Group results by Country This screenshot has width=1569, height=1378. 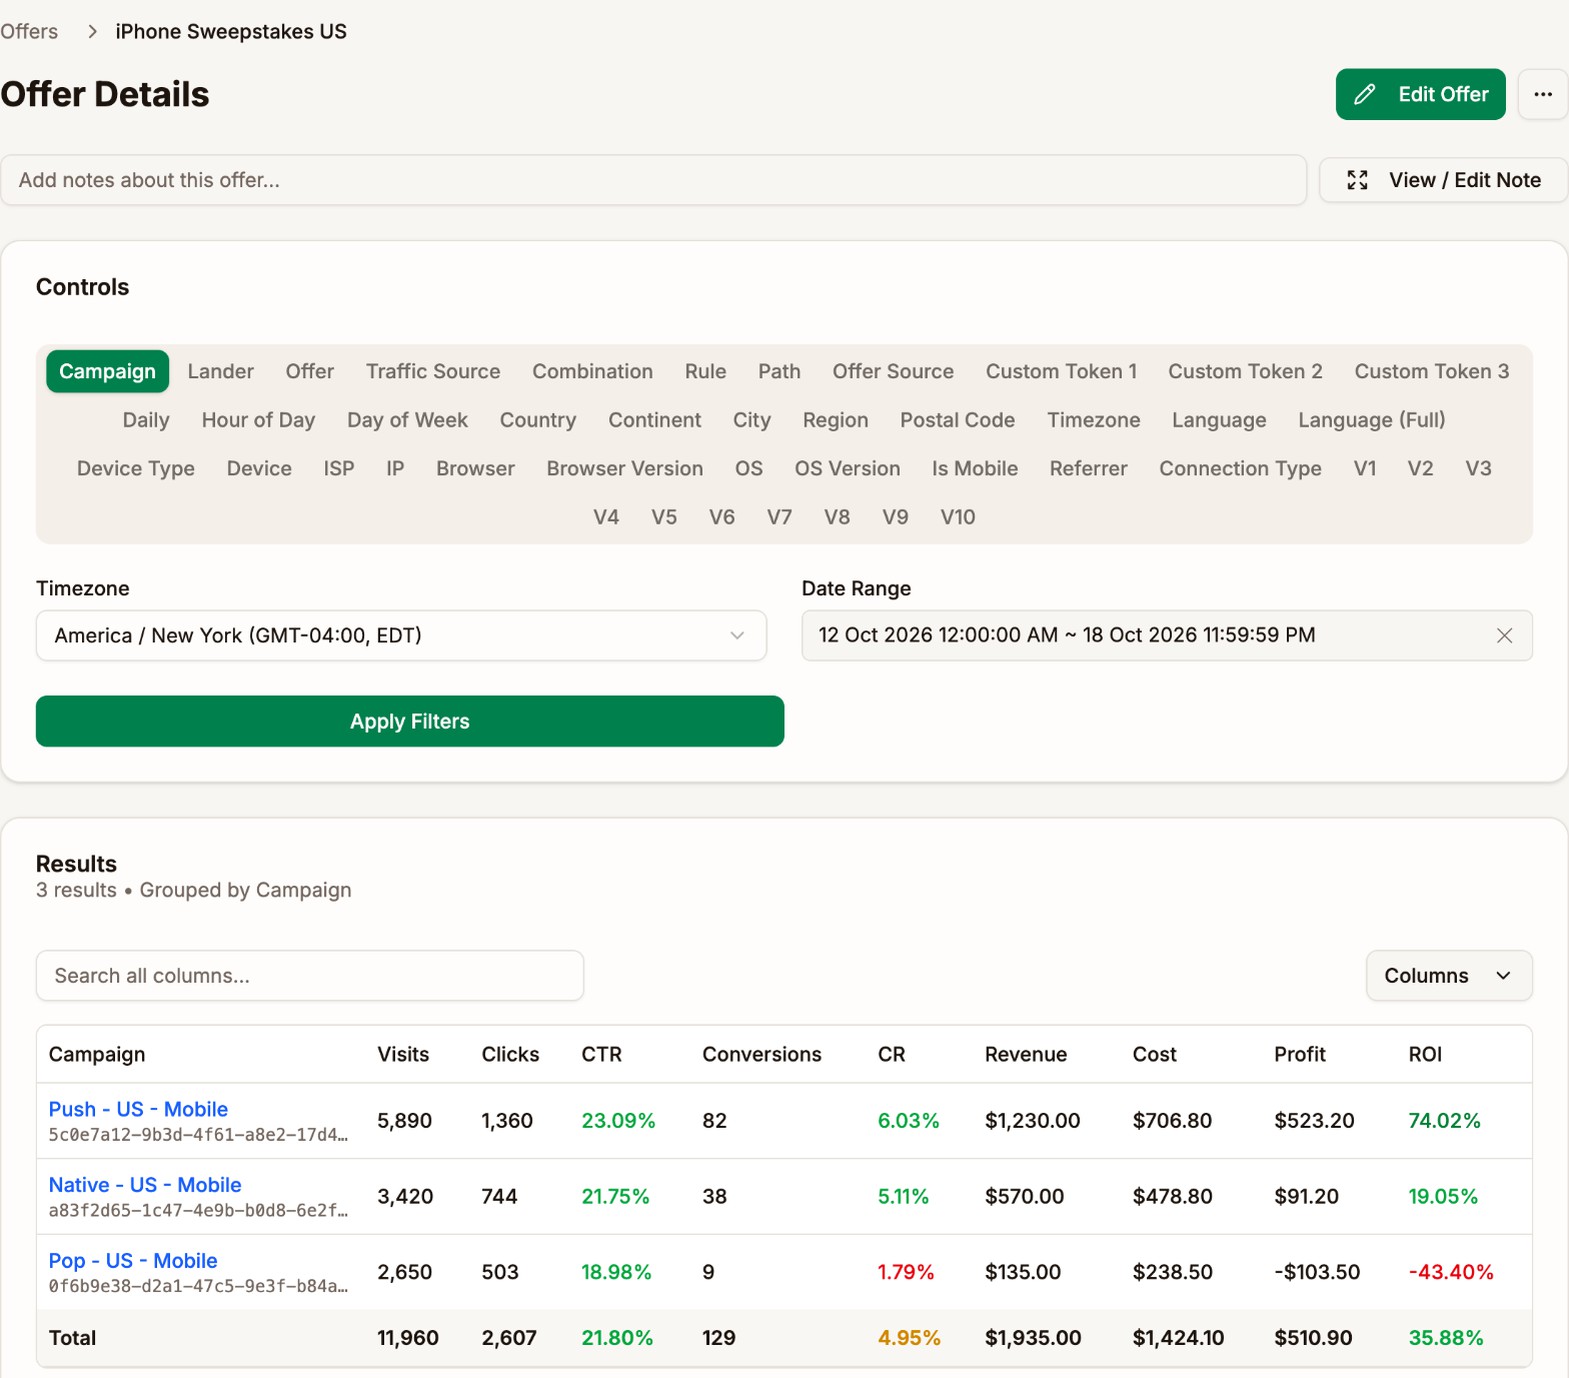pos(538,420)
